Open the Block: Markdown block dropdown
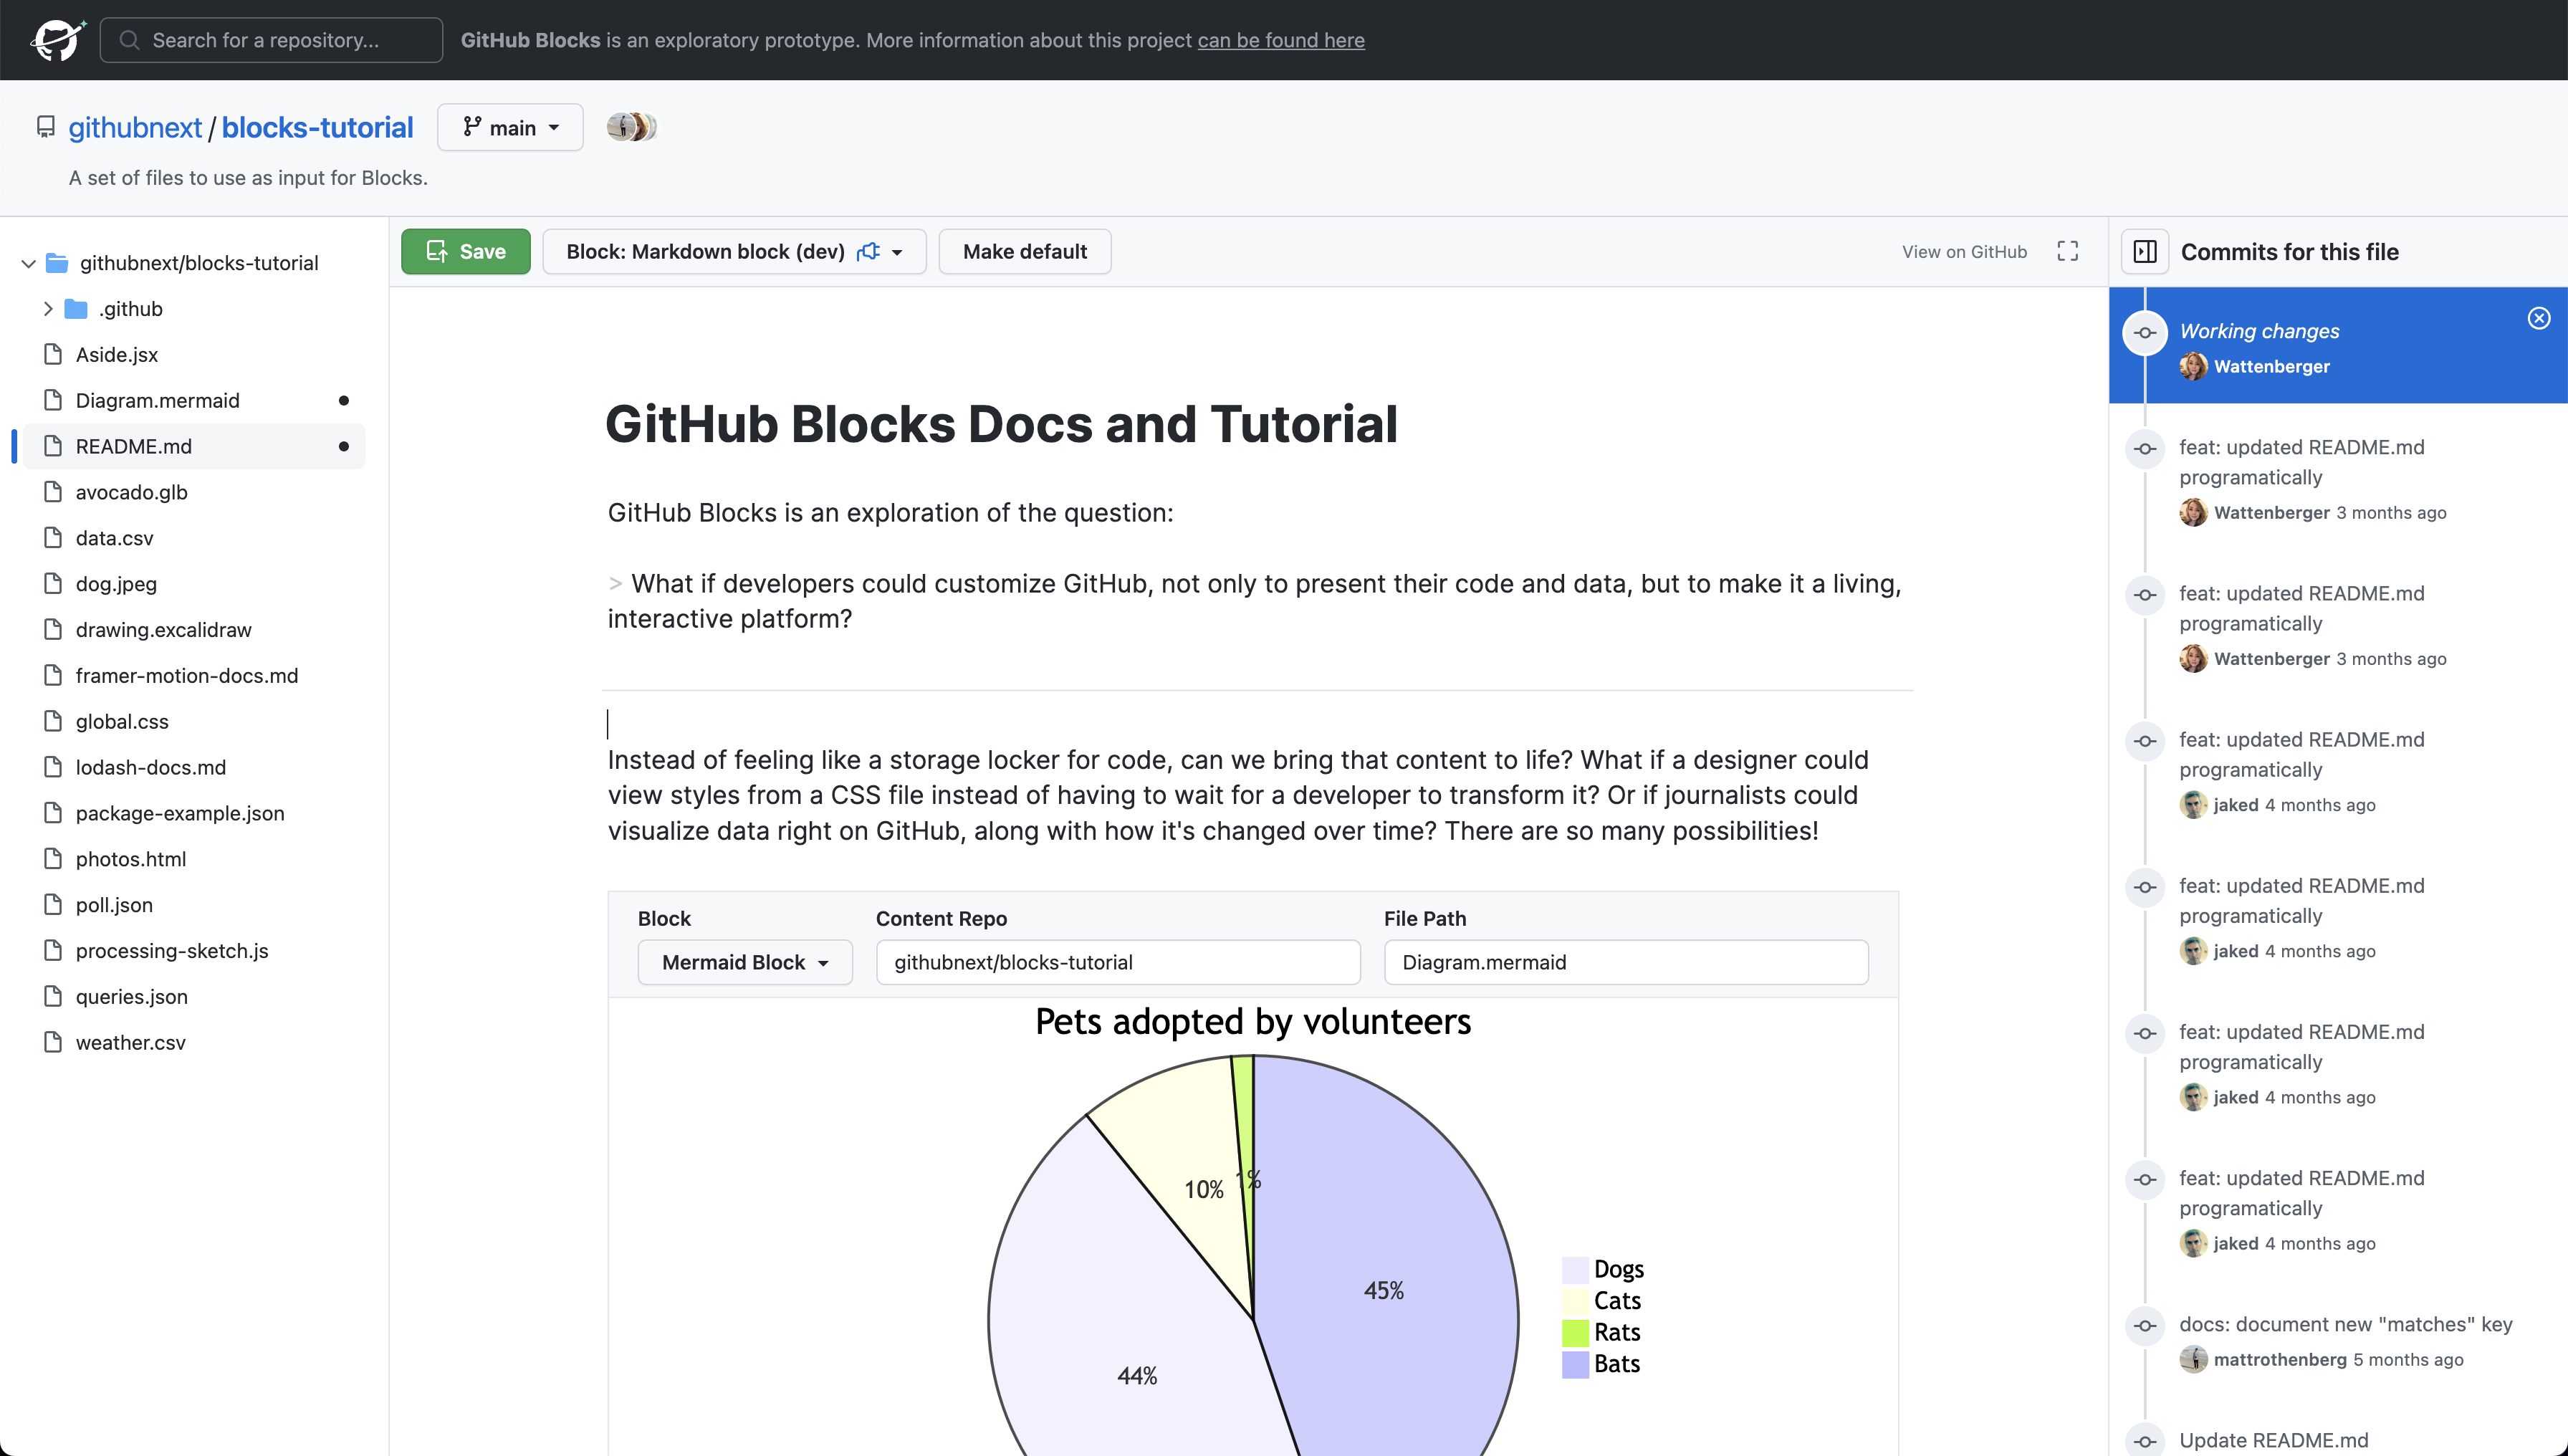Viewport: 2568px width, 1456px height. [x=734, y=252]
